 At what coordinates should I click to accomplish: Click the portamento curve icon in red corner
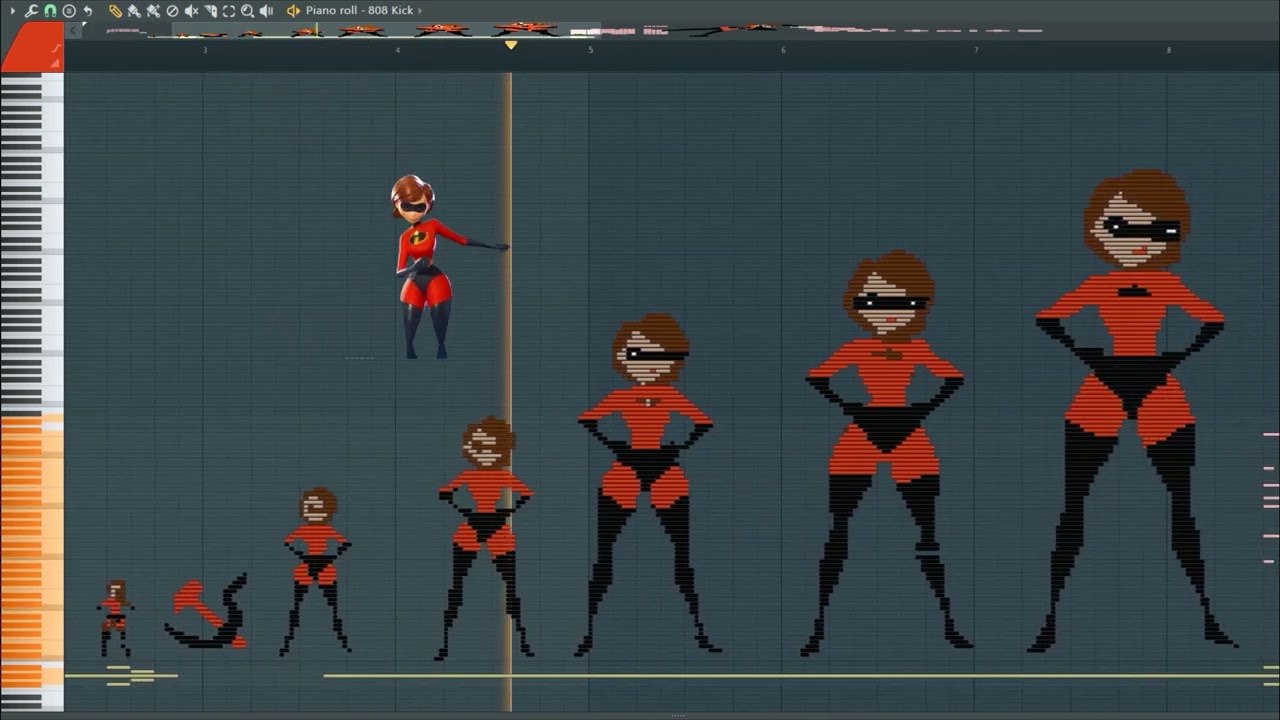(55, 48)
